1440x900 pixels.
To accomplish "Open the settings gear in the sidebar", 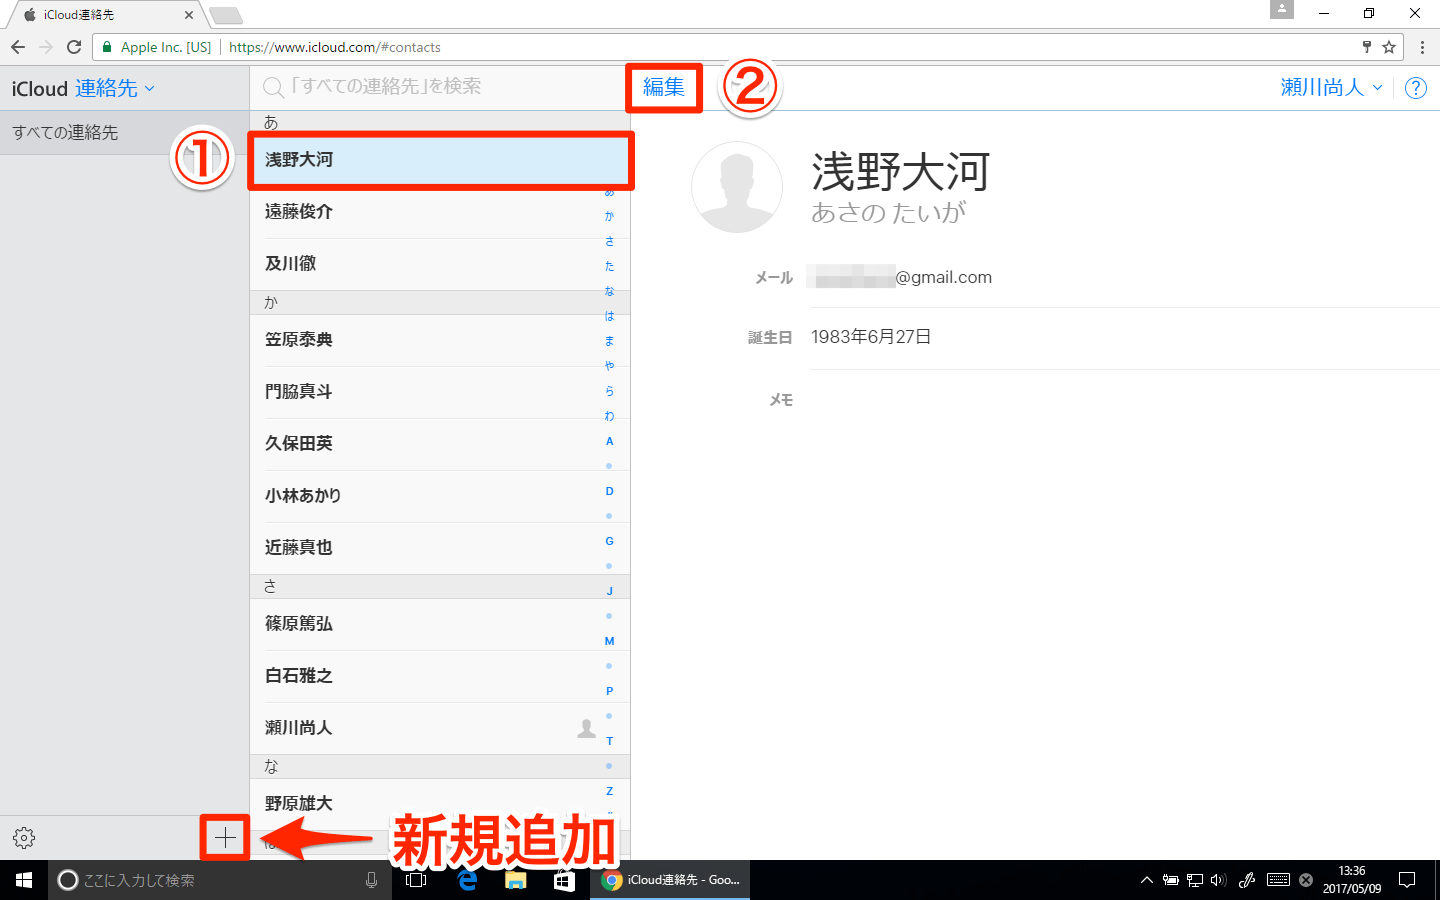I will [x=24, y=838].
